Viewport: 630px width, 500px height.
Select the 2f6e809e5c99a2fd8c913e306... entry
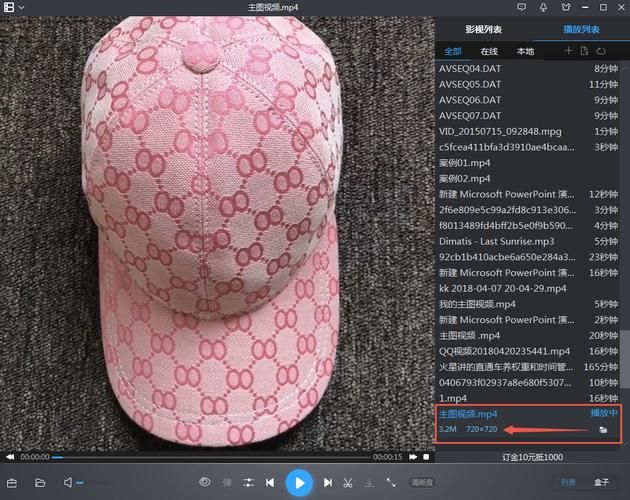click(x=528, y=210)
